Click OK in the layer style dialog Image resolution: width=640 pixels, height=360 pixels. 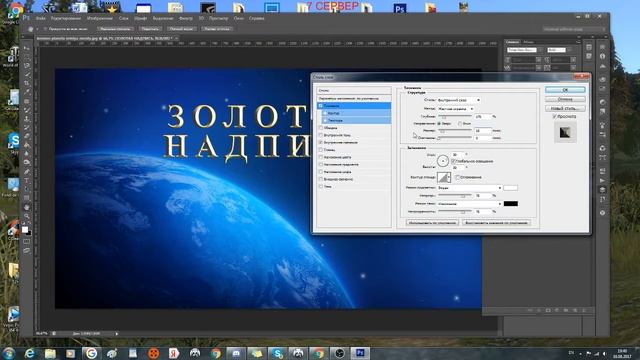pyautogui.click(x=565, y=90)
